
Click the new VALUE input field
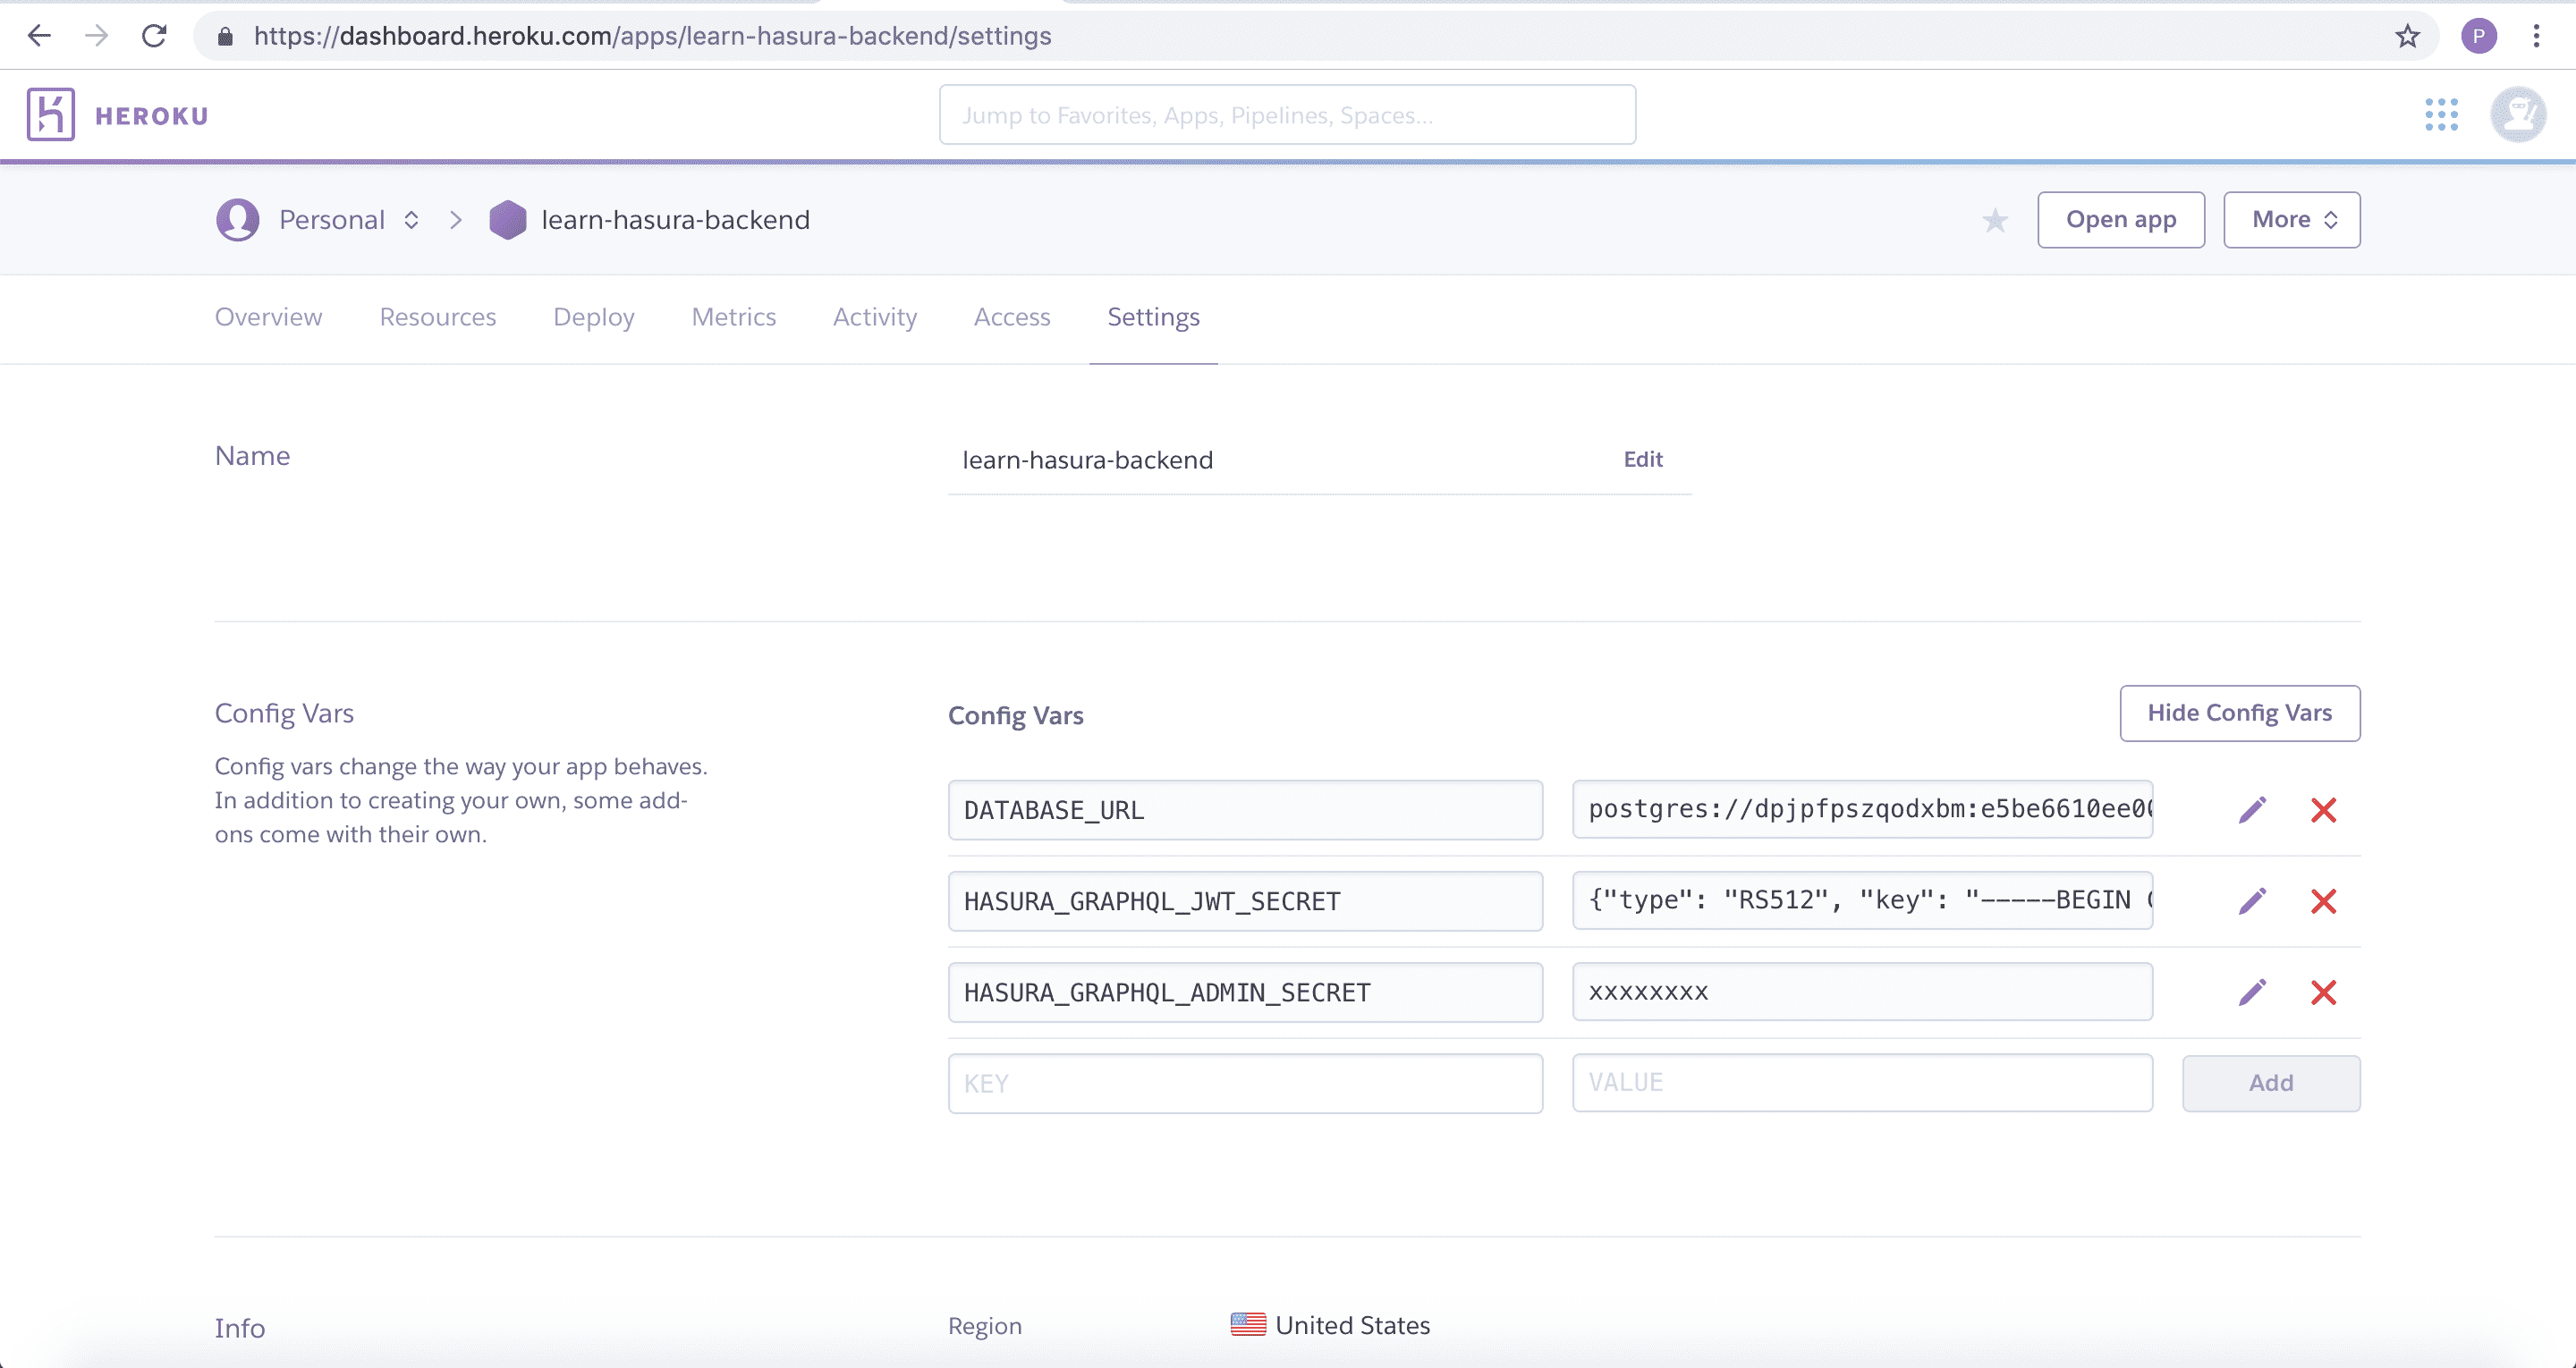(1862, 1082)
